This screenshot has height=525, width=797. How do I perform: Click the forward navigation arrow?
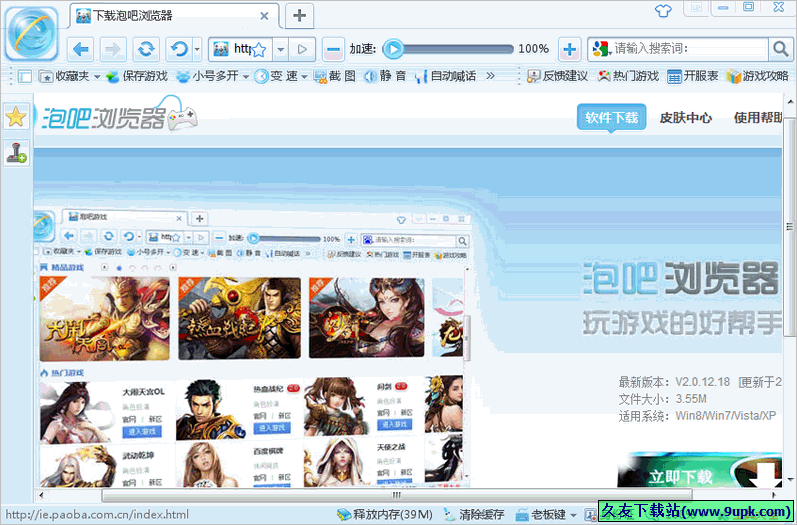(113, 49)
